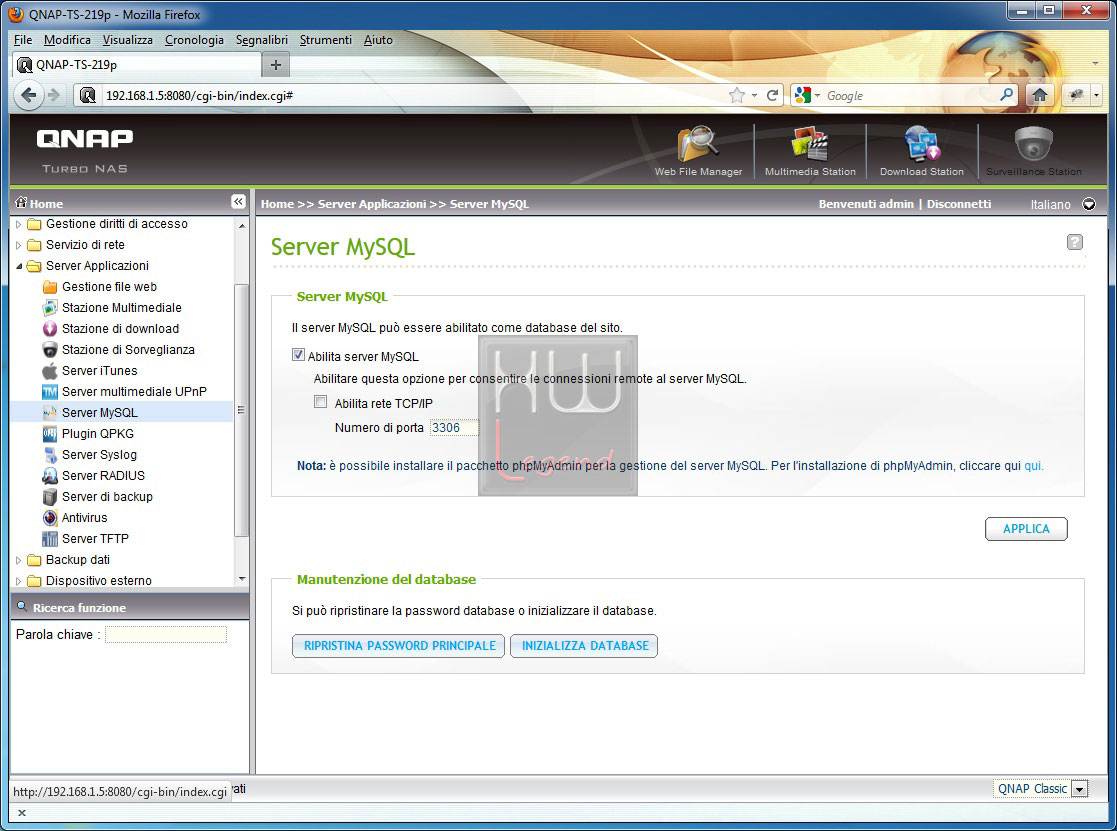Open the Italiano language dropdown
Screen dimensions: 1117x831
[1089, 204]
